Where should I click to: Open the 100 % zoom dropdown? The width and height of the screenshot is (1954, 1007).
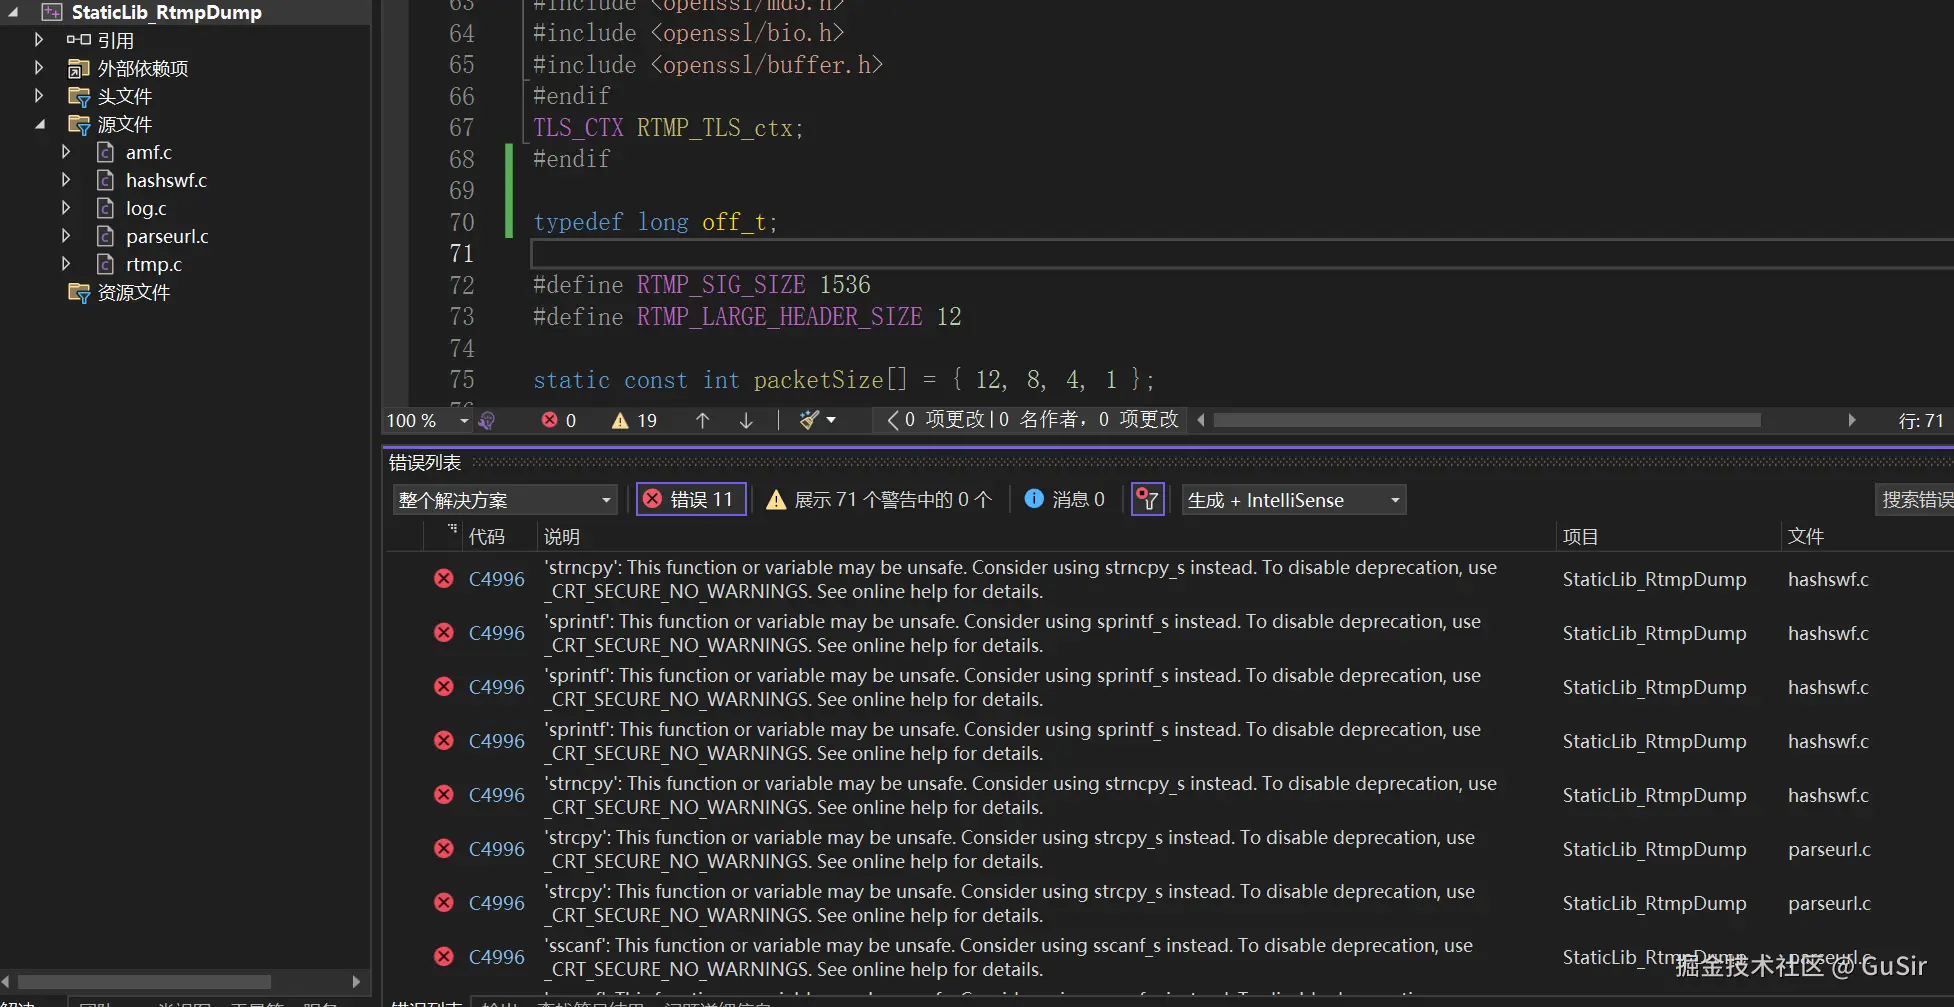(x=464, y=421)
